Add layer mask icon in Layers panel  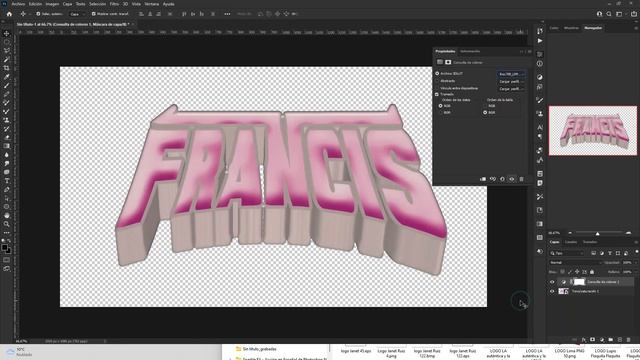coord(593,340)
